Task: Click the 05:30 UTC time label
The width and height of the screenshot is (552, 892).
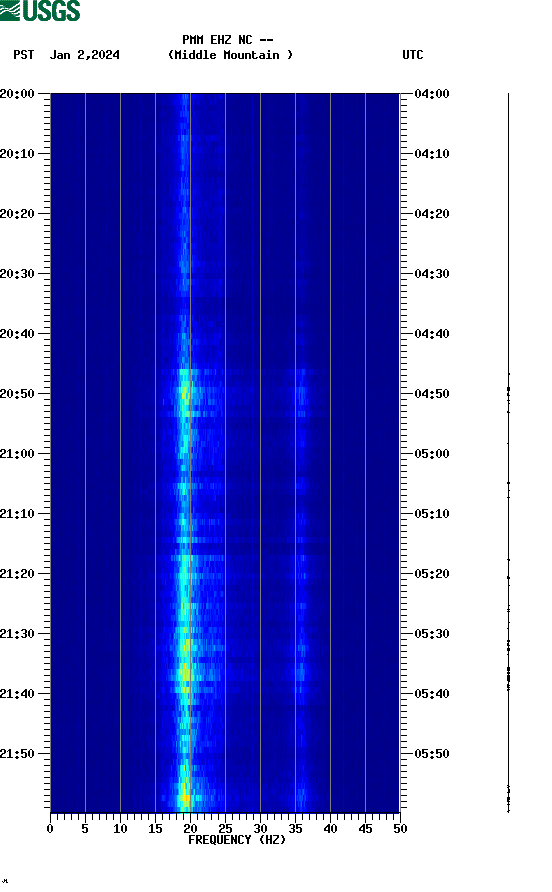Action: (x=432, y=634)
